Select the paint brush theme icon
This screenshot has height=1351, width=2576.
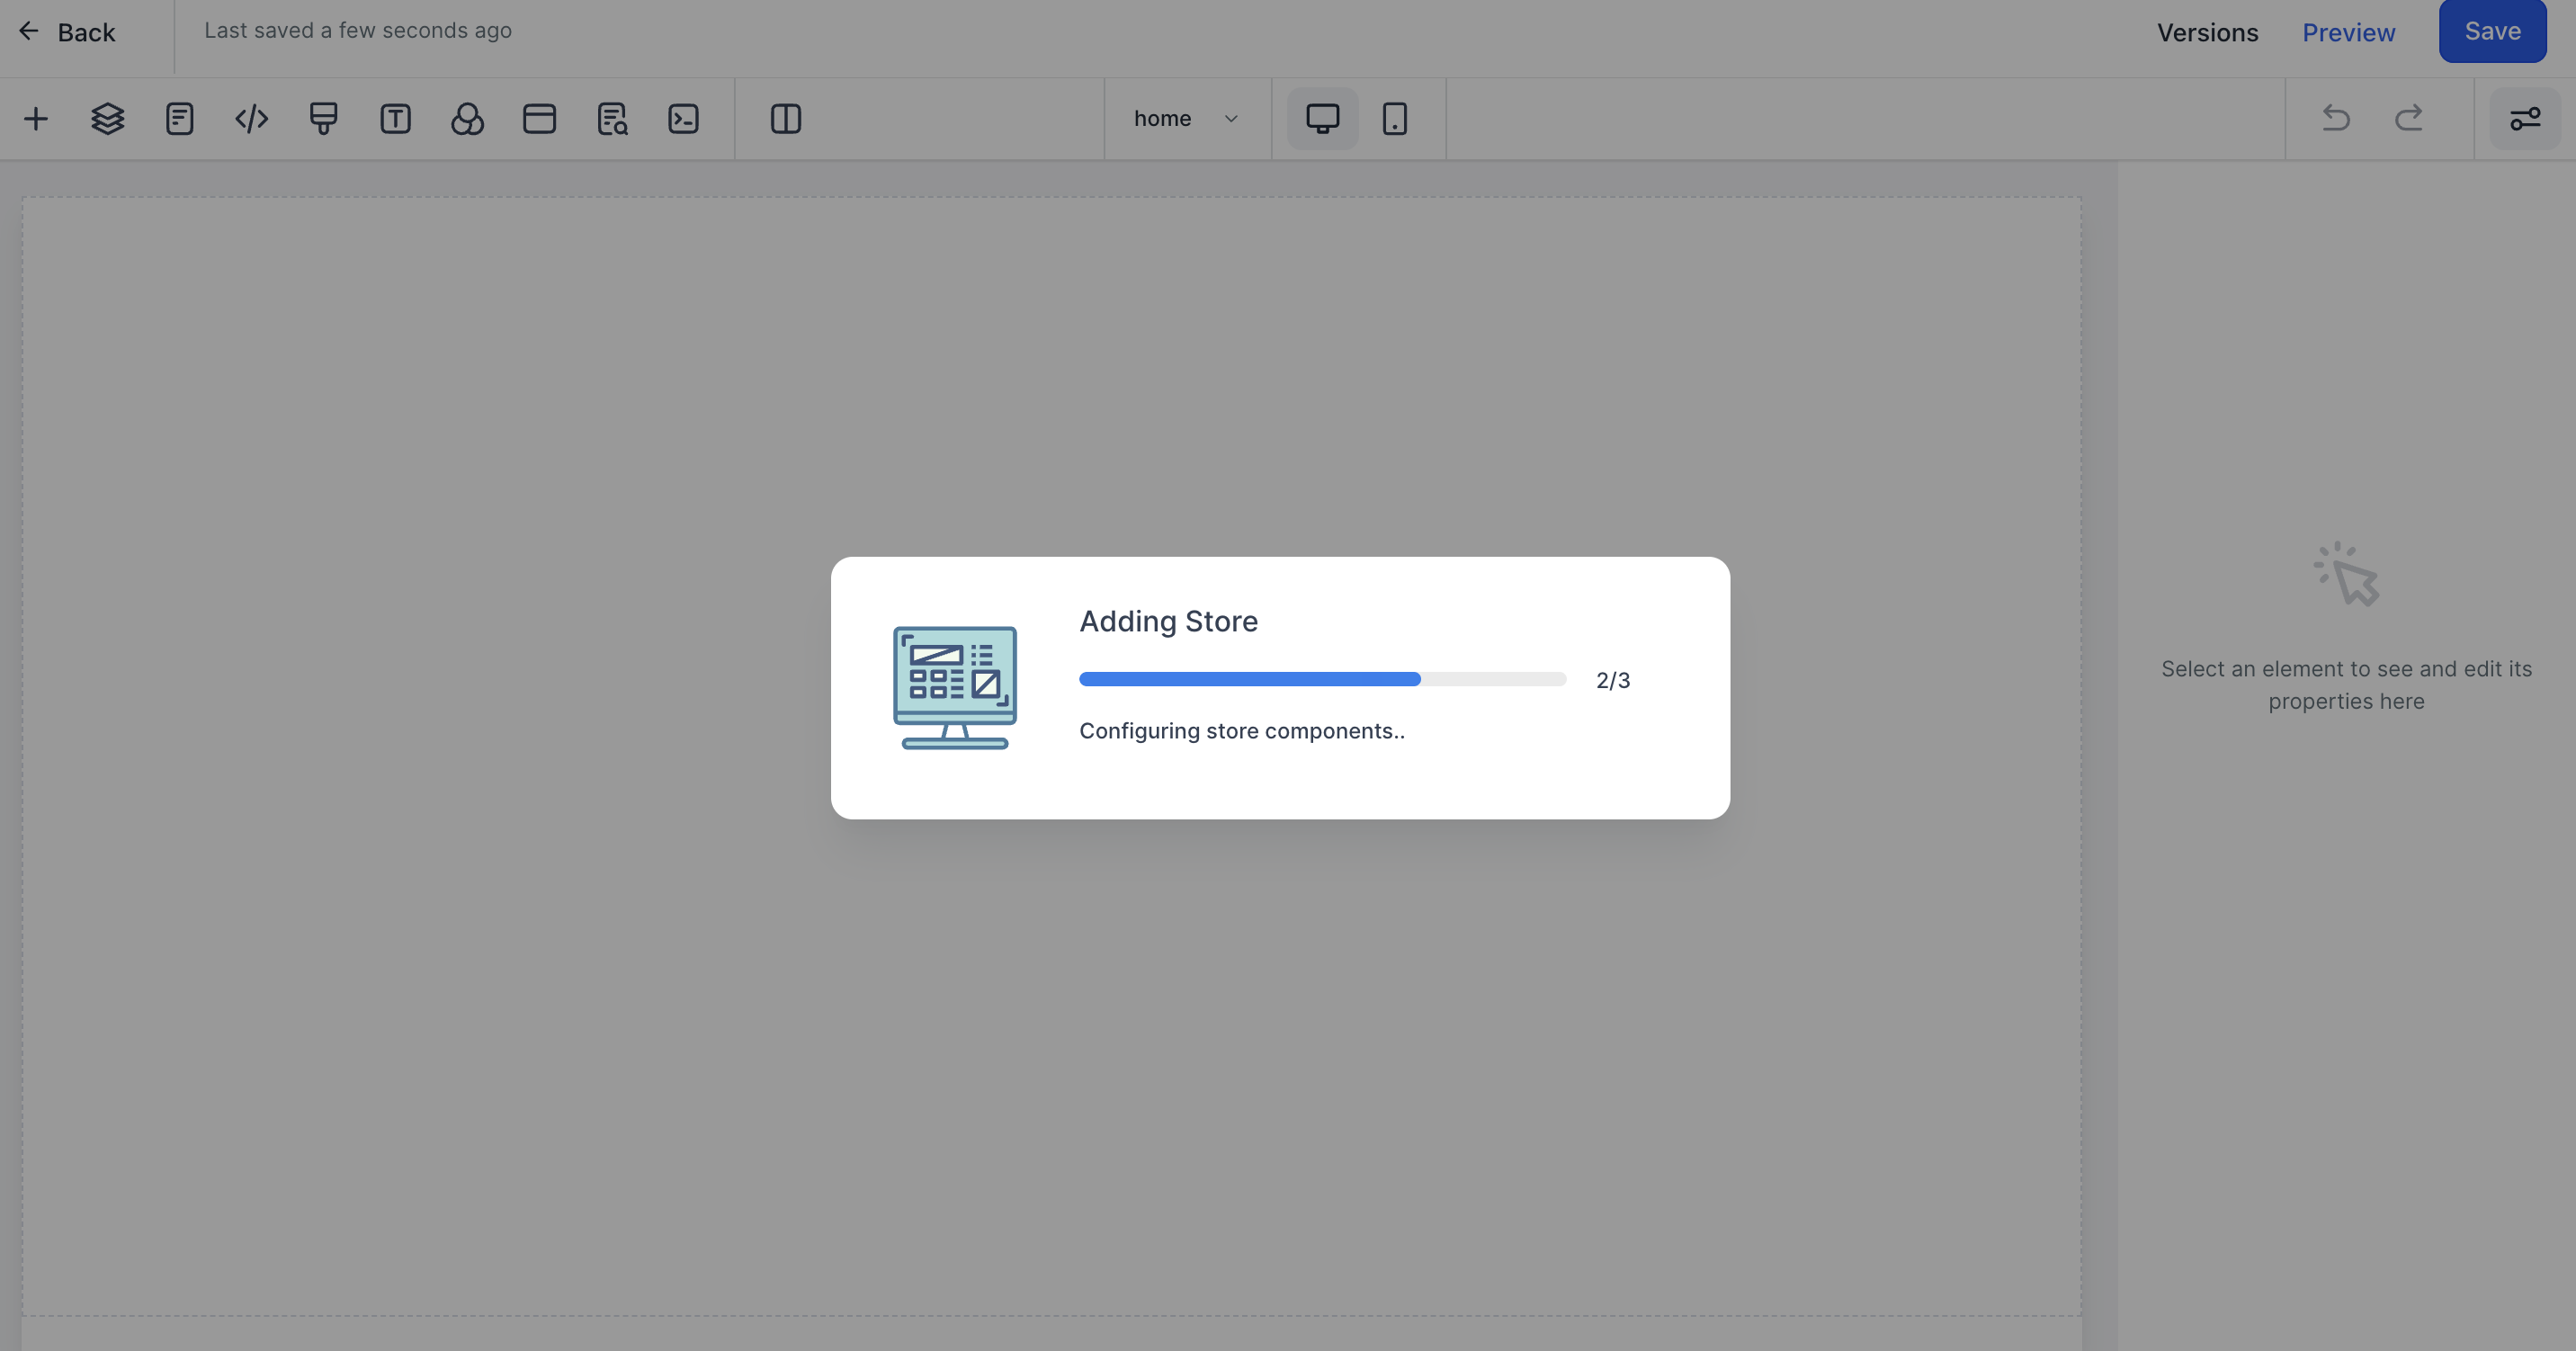pyautogui.click(x=323, y=119)
